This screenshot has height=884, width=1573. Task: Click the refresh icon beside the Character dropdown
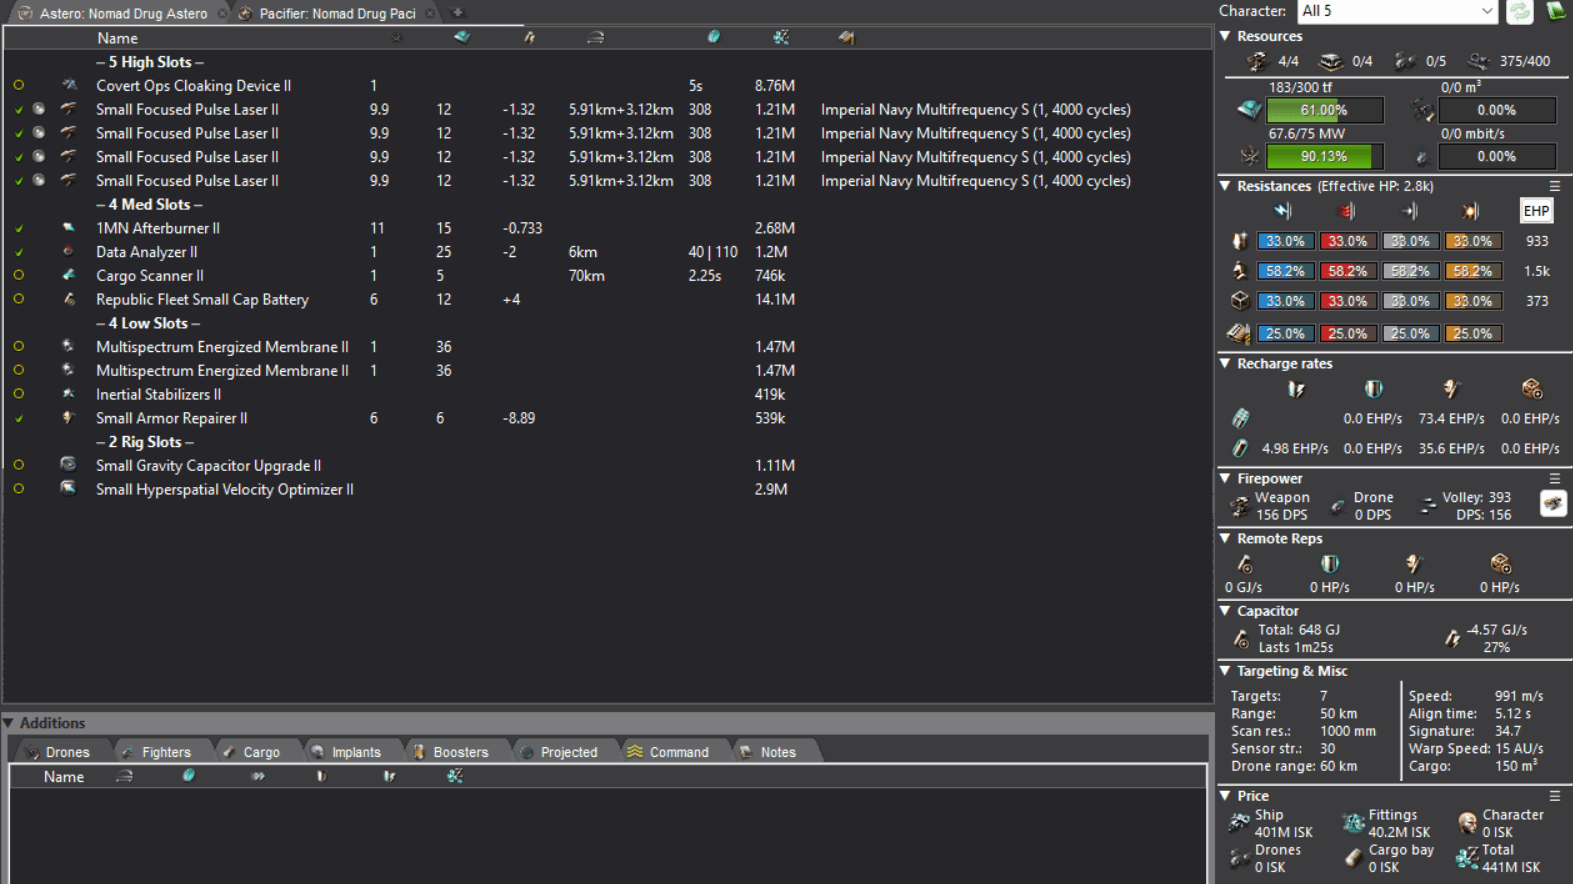pos(1520,11)
